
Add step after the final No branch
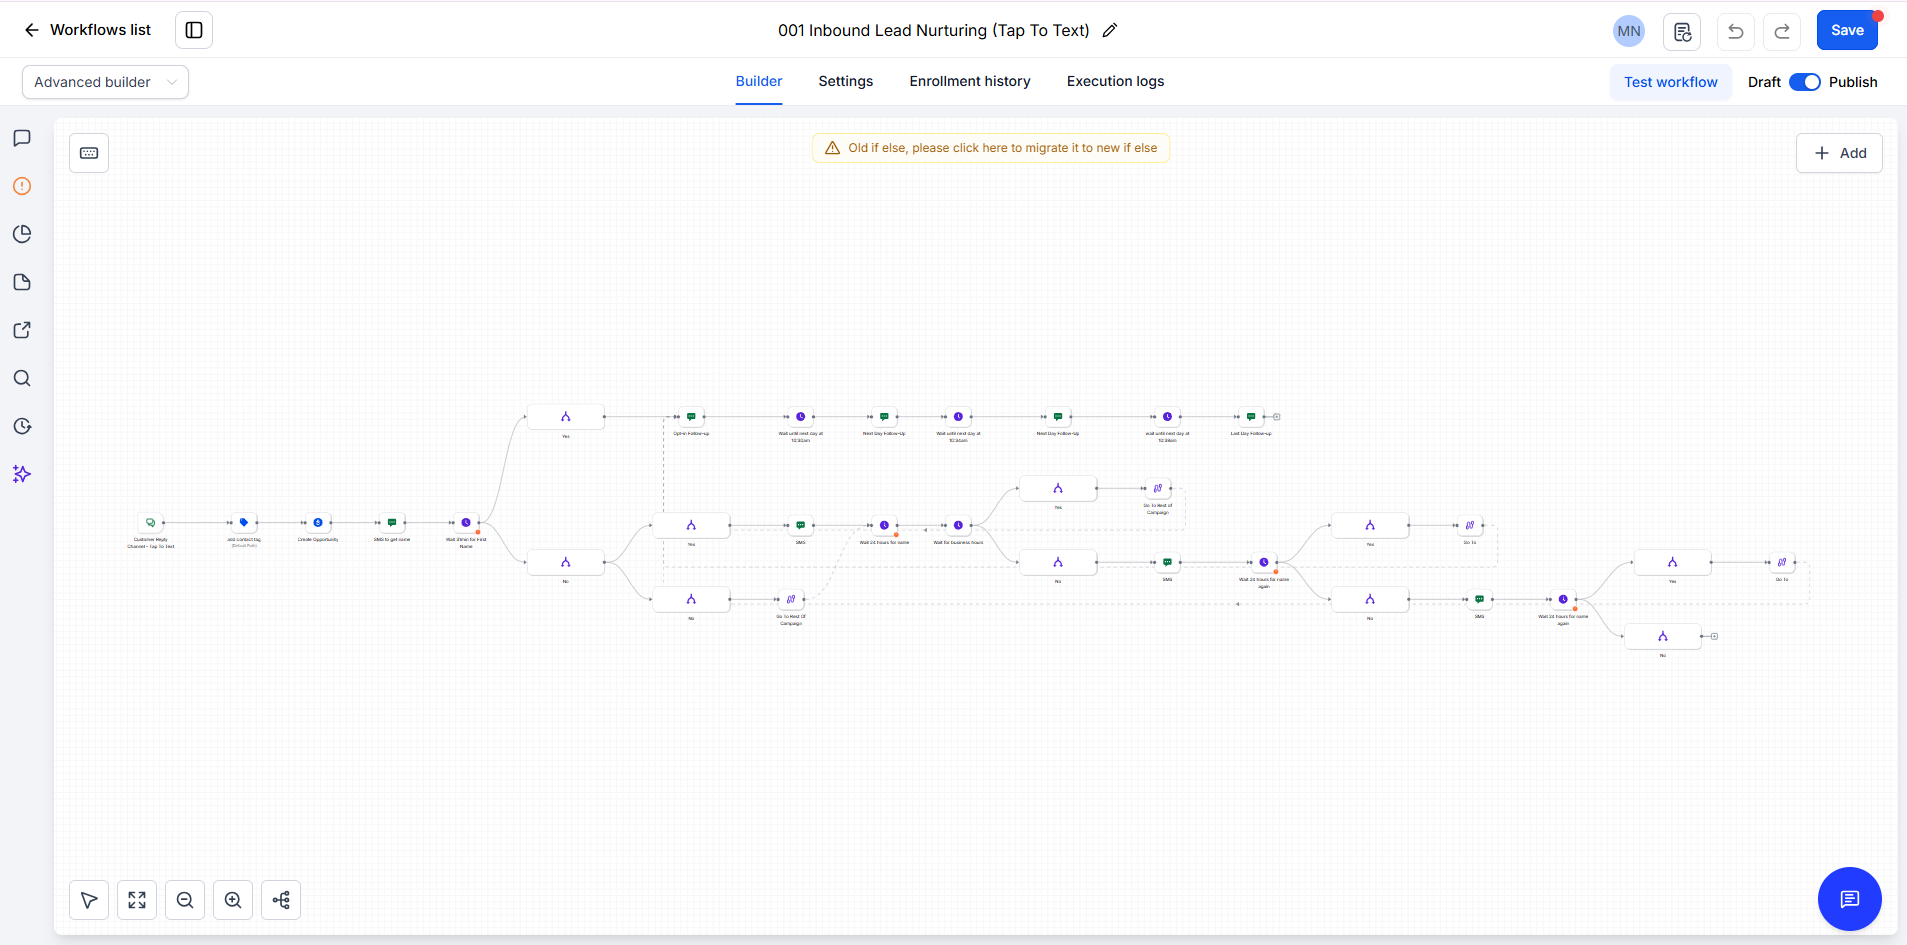[x=1714, y=636]
